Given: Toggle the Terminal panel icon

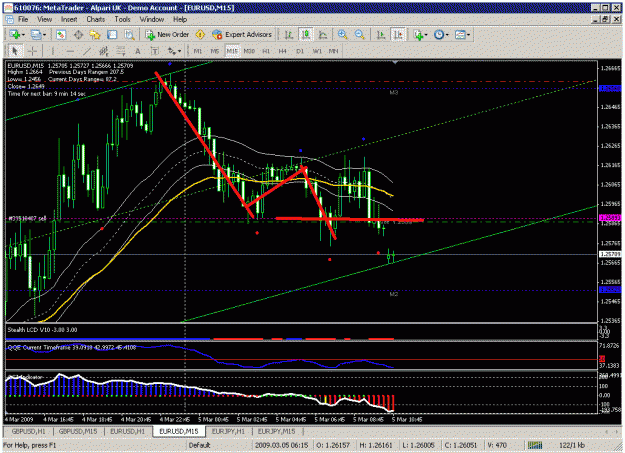Looking at the screenshot, I should [x=112, y=35].
